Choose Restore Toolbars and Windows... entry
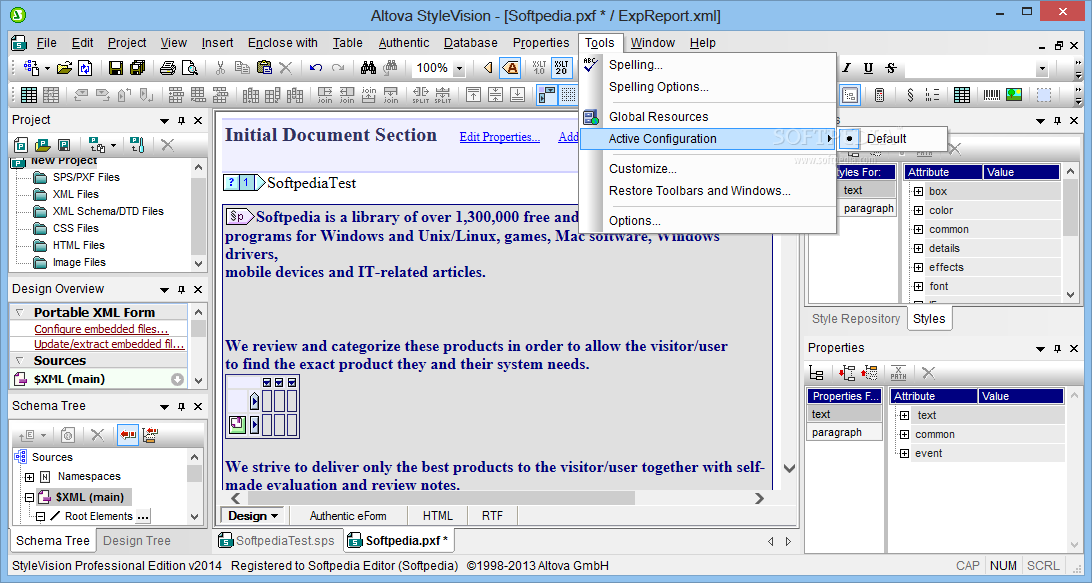1092x583 pixels. point(699,191)
